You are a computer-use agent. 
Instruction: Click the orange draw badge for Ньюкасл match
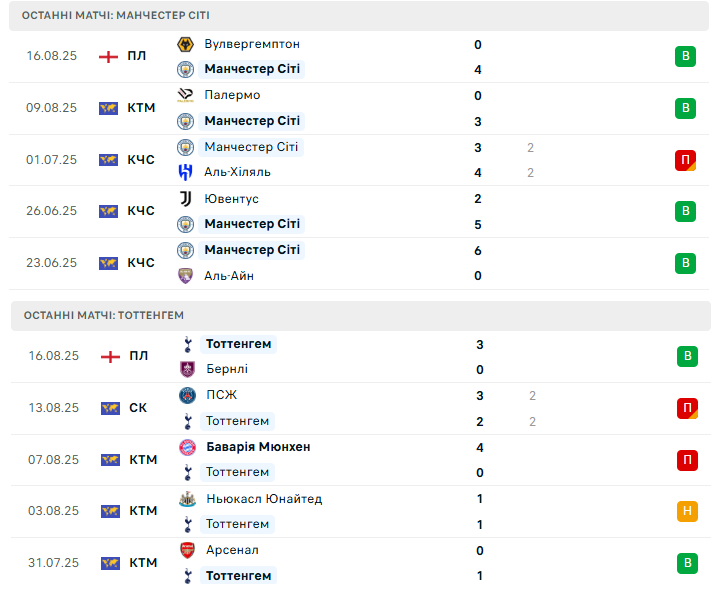[x=687, y=511]
